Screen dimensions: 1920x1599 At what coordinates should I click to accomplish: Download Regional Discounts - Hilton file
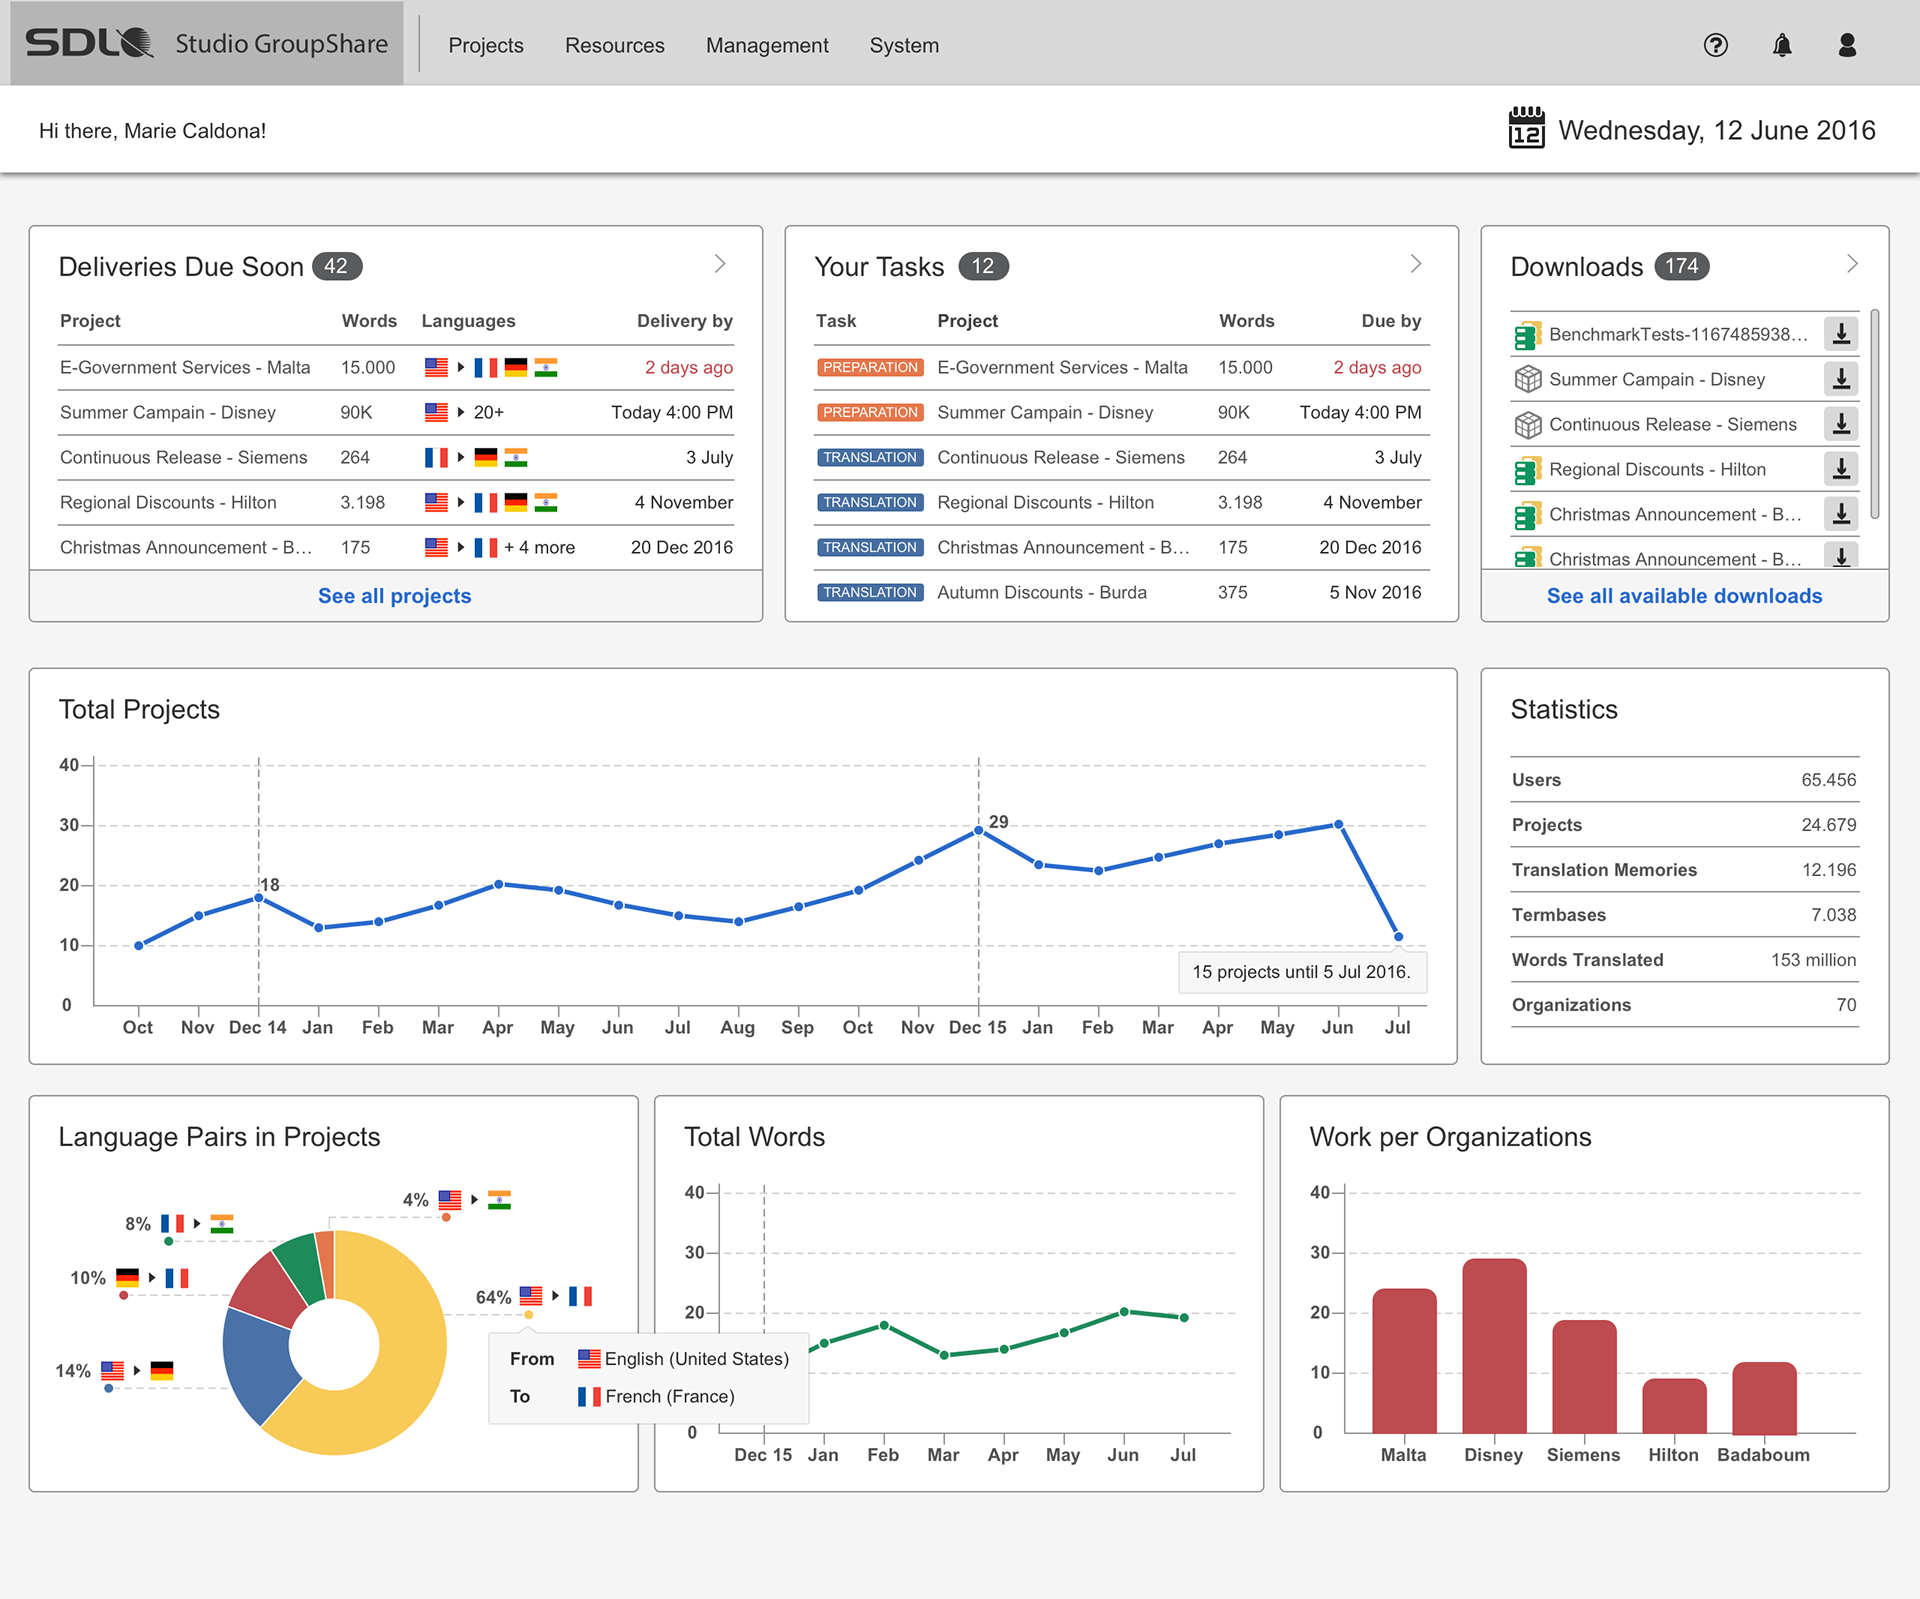[1841, 469]
